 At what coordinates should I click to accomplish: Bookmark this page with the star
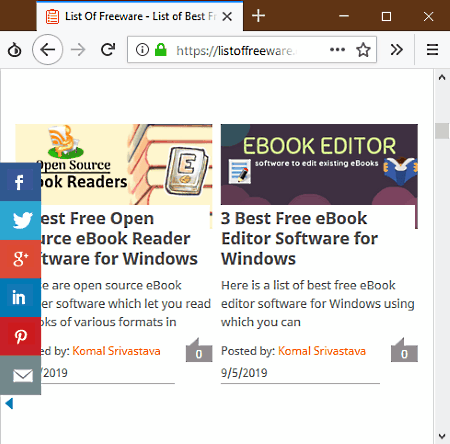tap(363, 50)
